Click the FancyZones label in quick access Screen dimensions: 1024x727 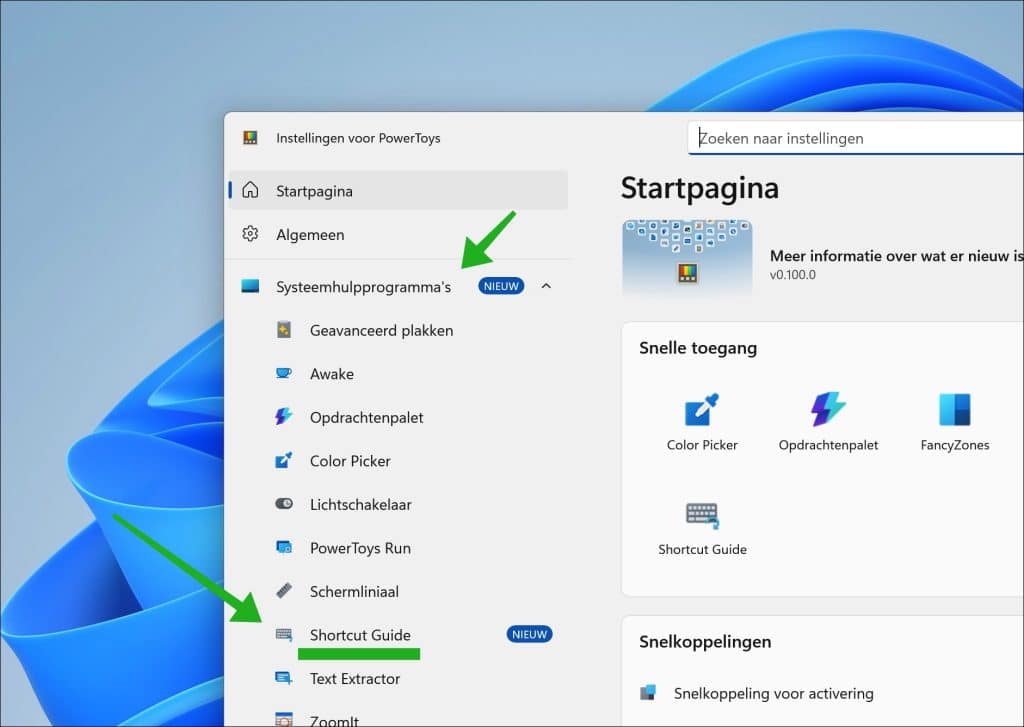[955, 445]
